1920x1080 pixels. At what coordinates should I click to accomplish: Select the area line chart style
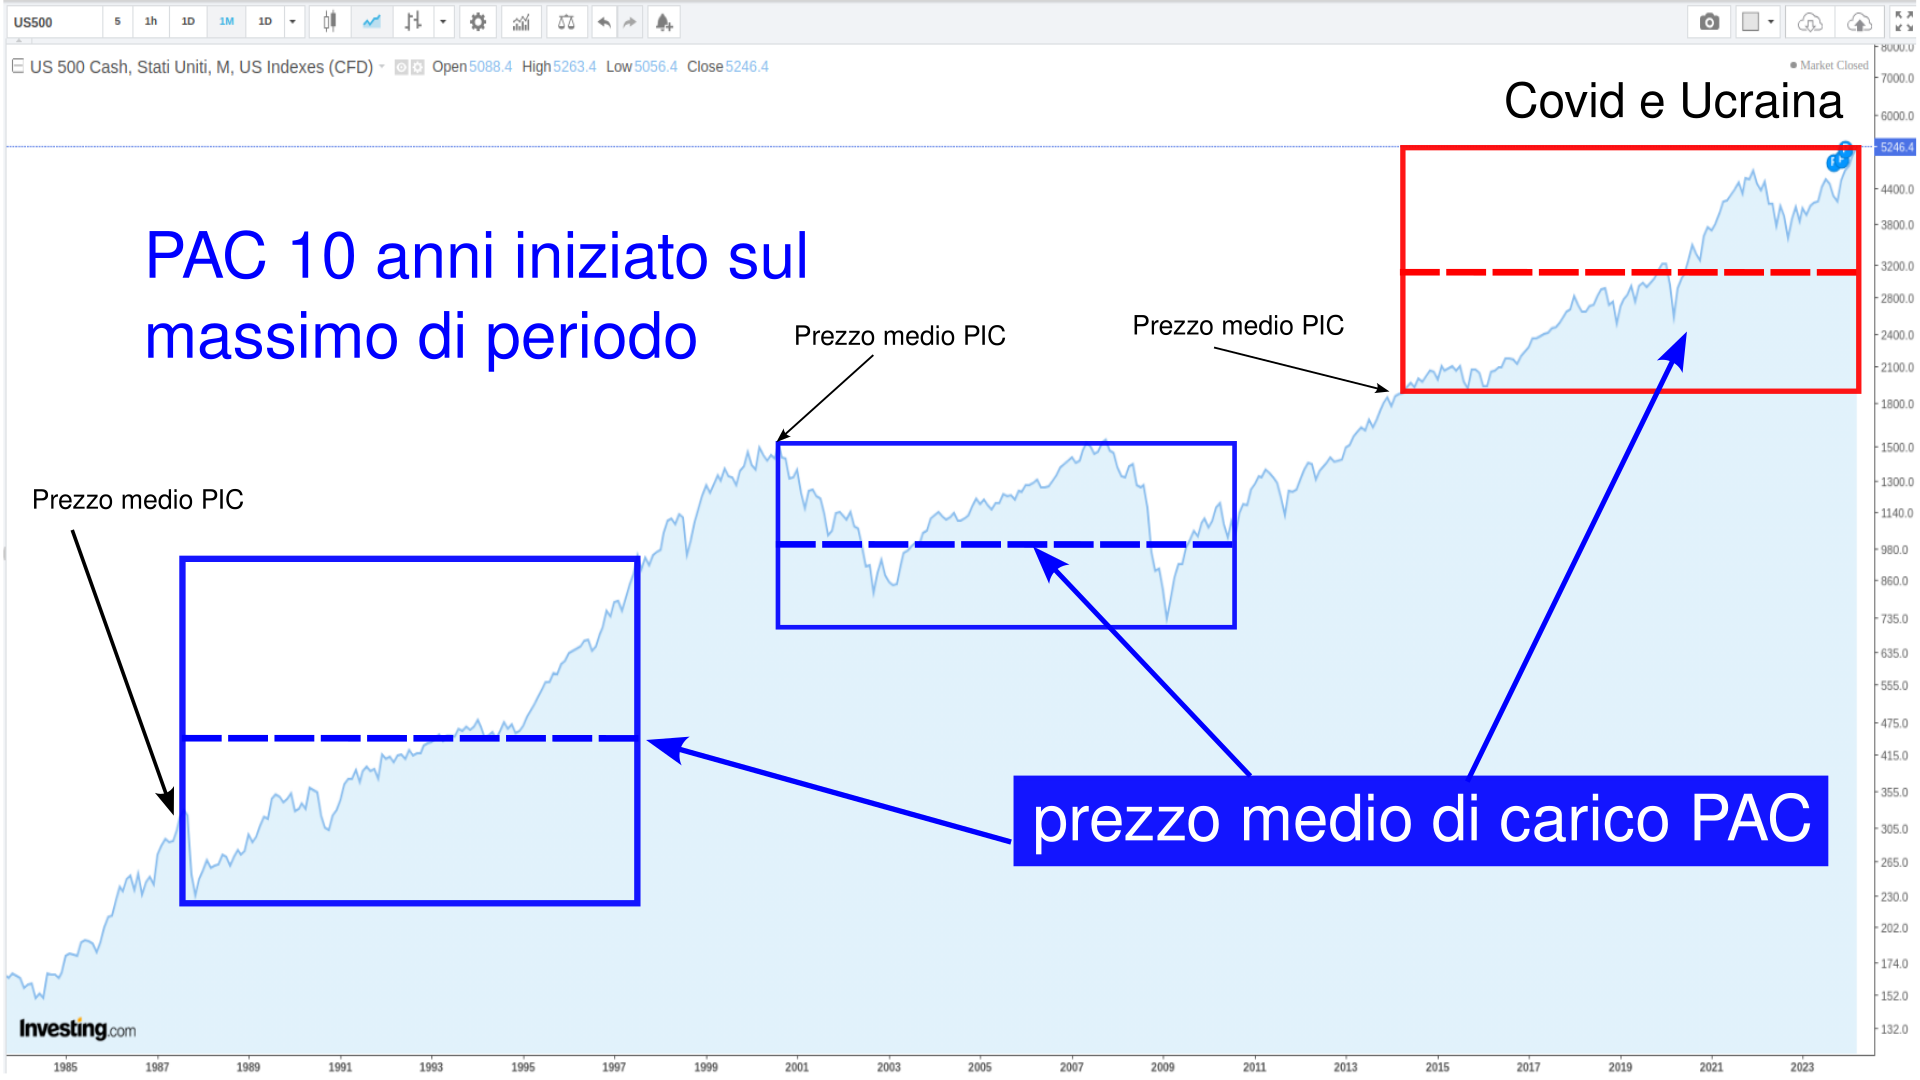pos(371,21)
